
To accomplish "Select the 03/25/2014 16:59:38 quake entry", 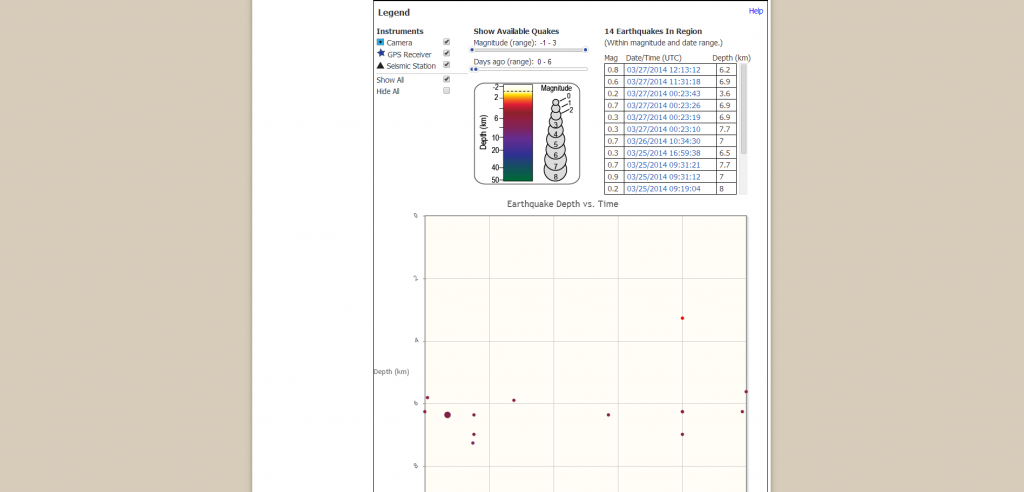I will pyautogui.click(x=663, y=153).
